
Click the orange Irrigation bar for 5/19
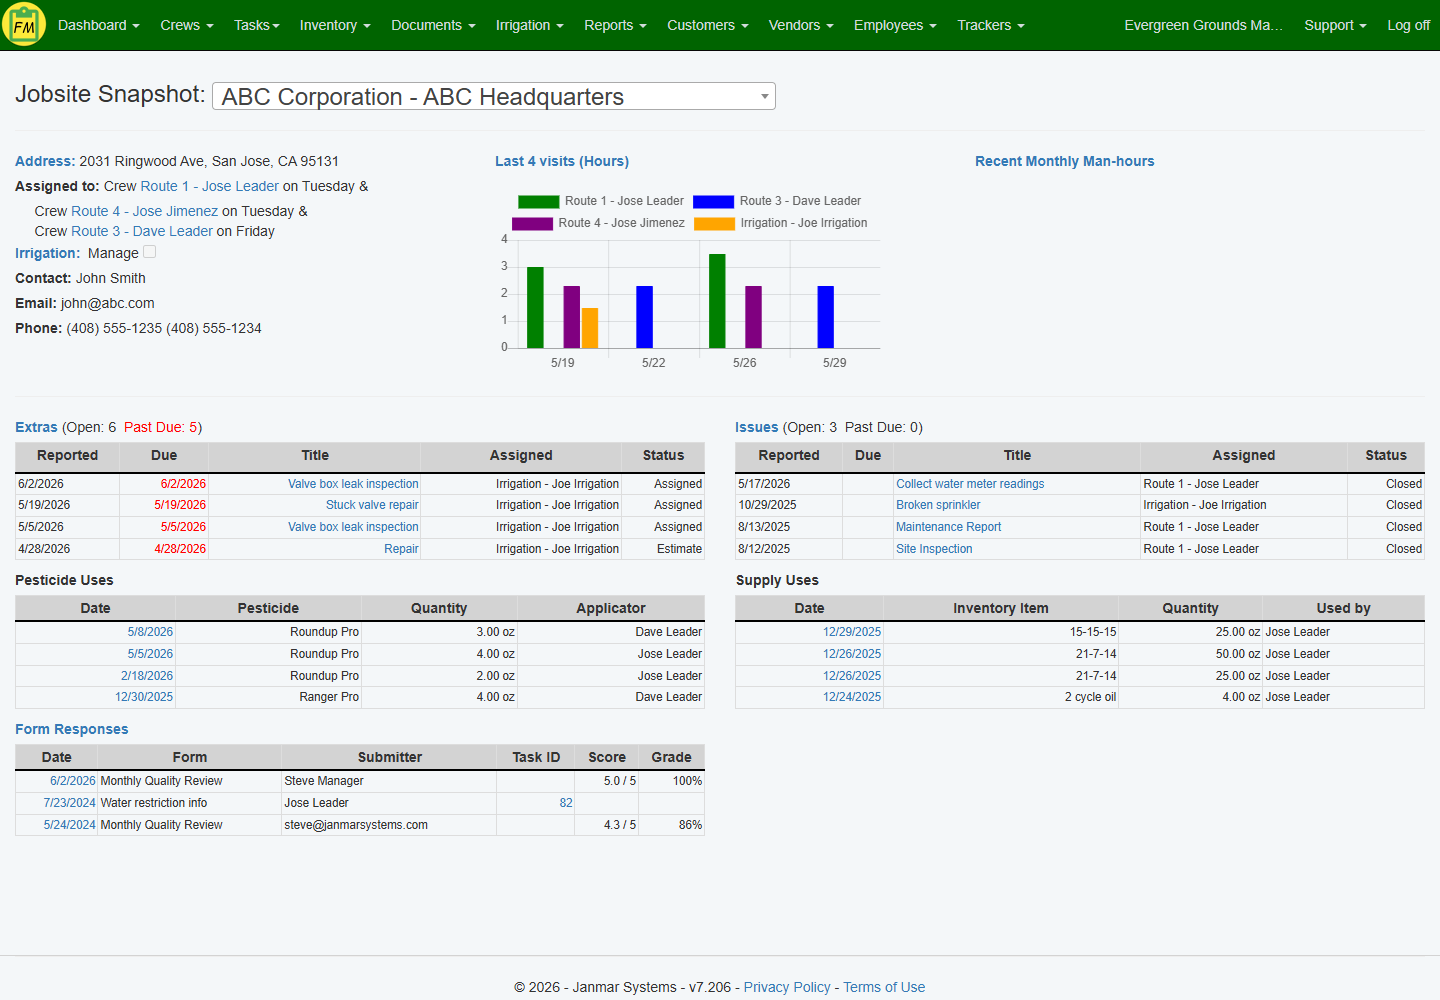point(590,328)
